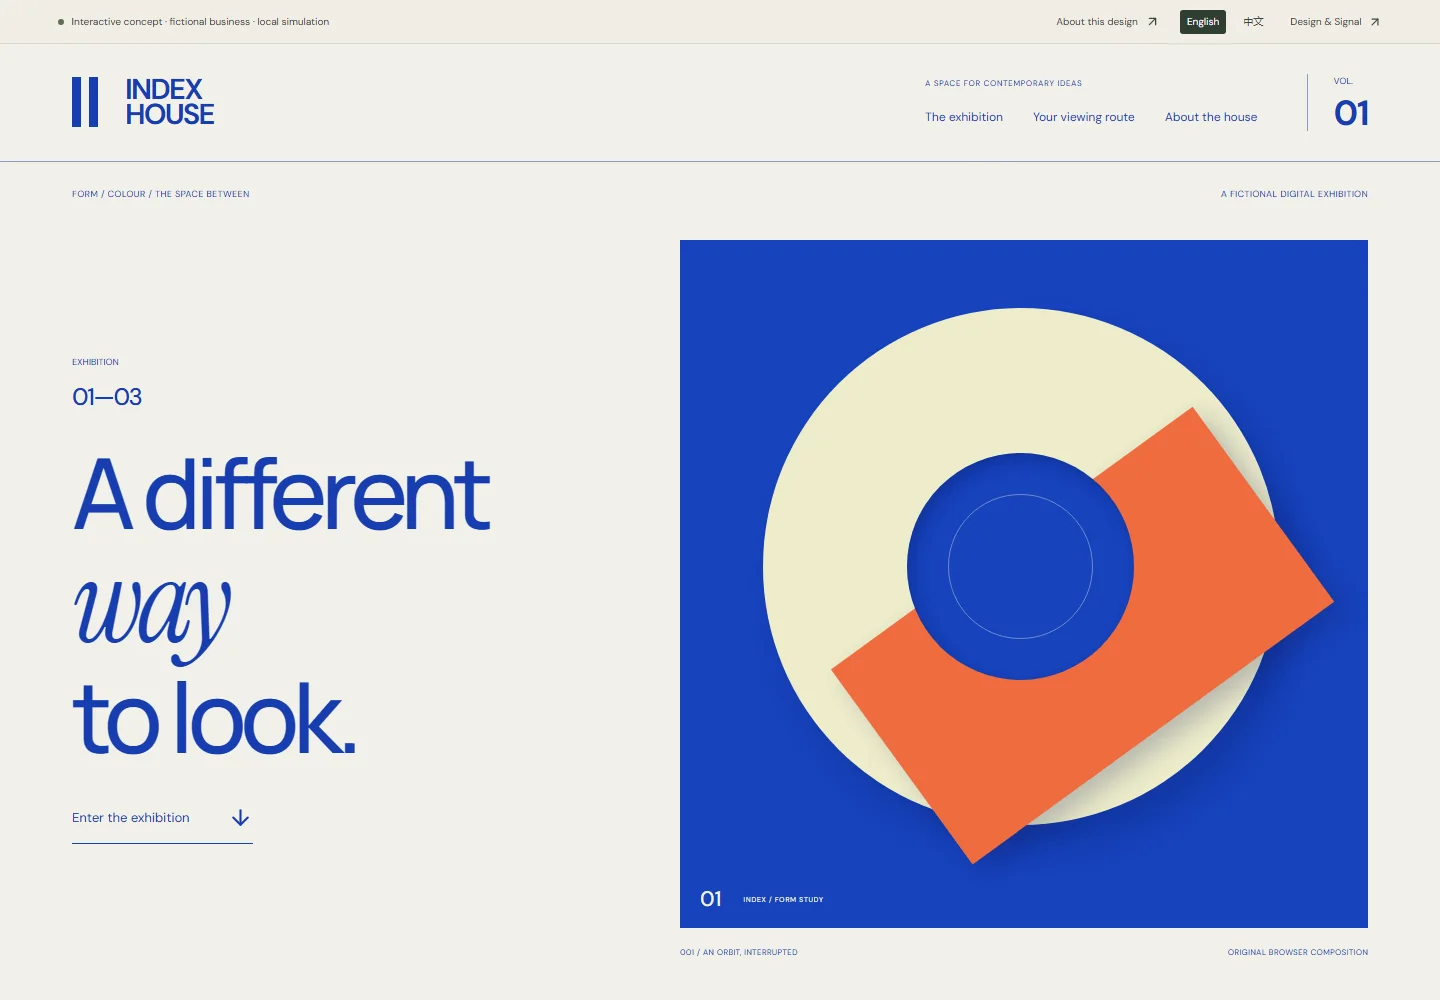Click the 'A different' headline text
The height and width of the screenshot is (1000, 1440).
tap(282, 494)
